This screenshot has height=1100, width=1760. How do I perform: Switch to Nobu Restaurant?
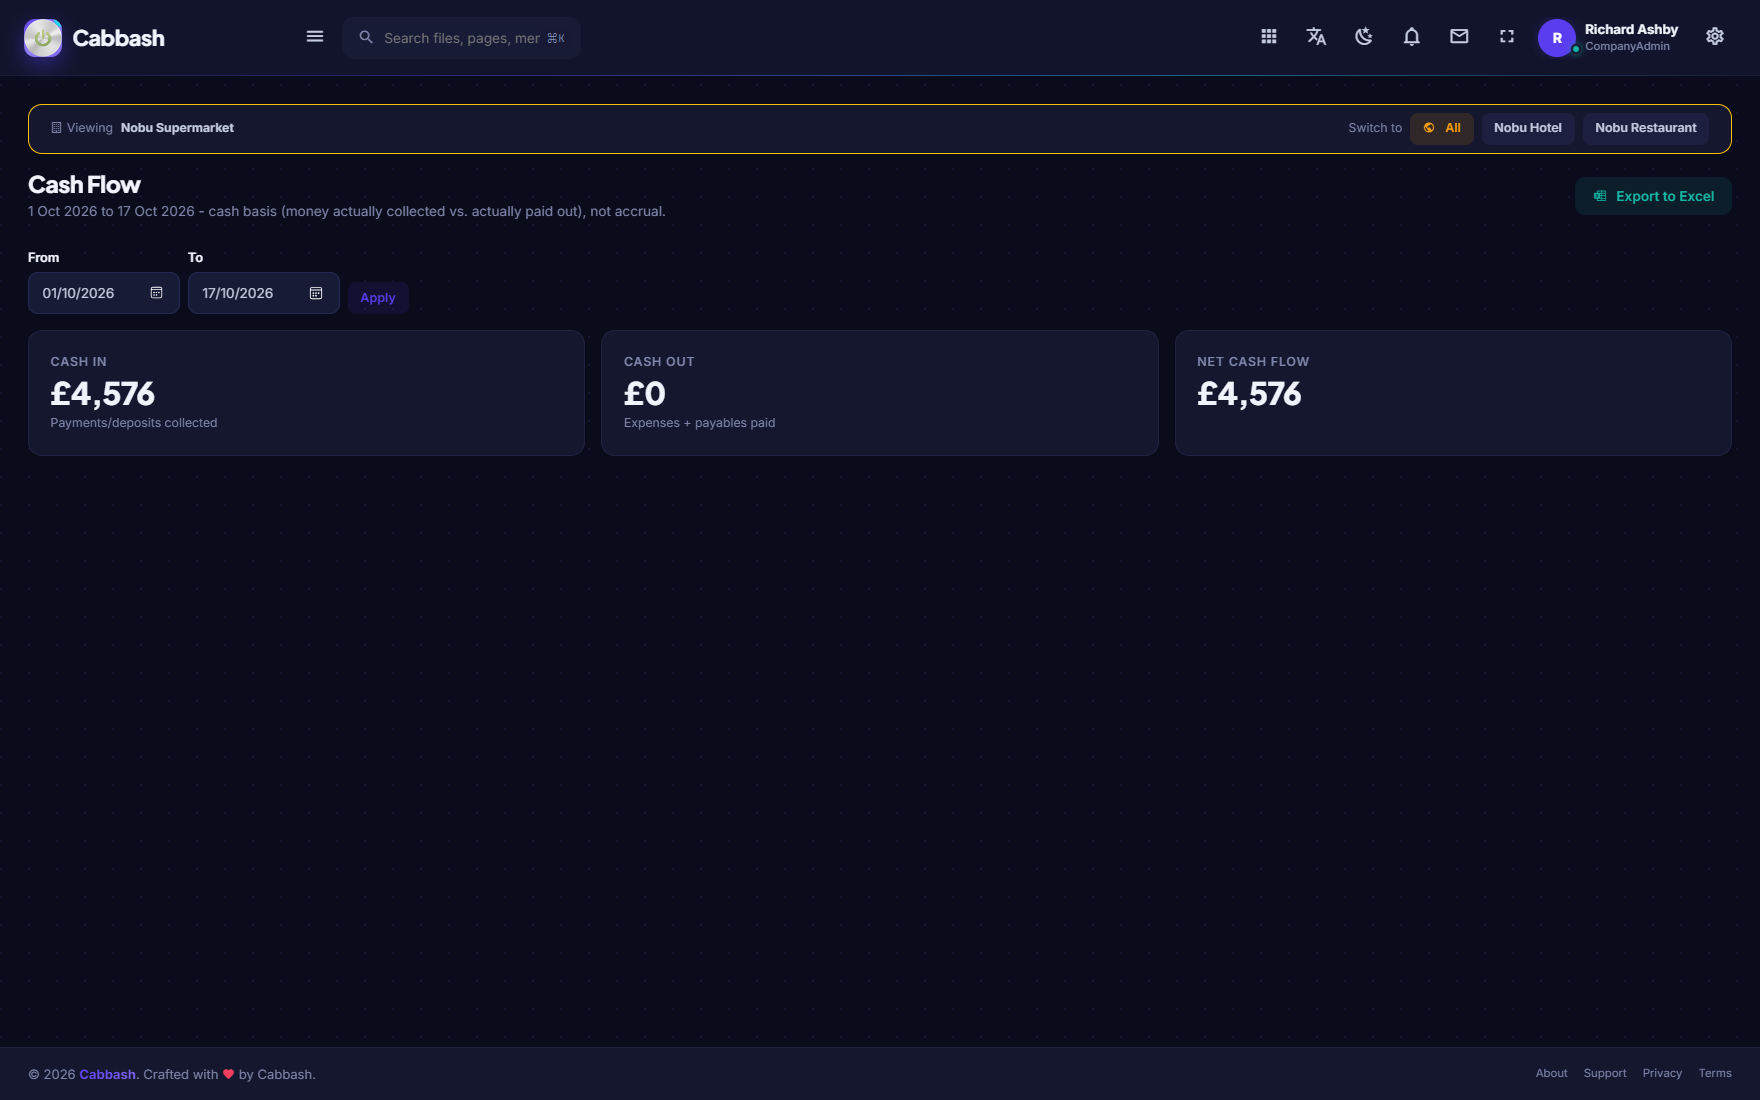pos(1646,128)
